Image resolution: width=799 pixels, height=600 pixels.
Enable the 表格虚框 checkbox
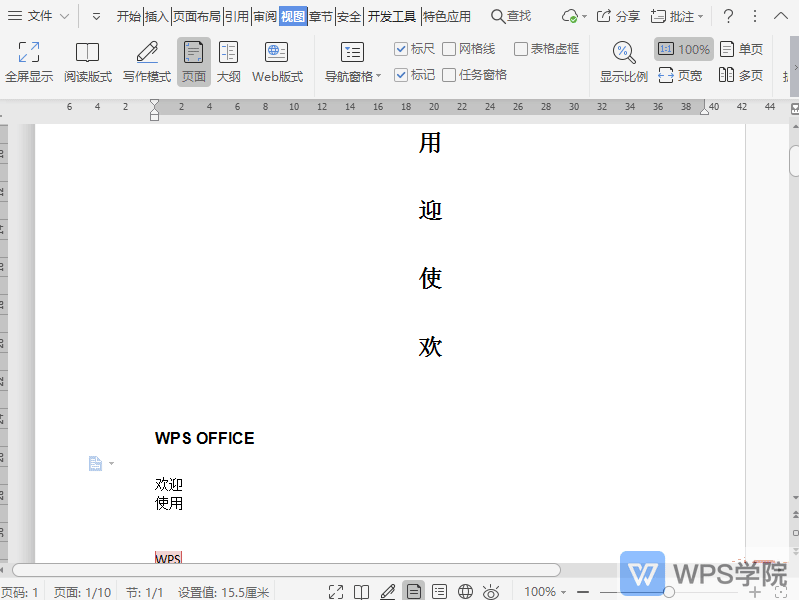pyautogui.click(x=521, y=49)
